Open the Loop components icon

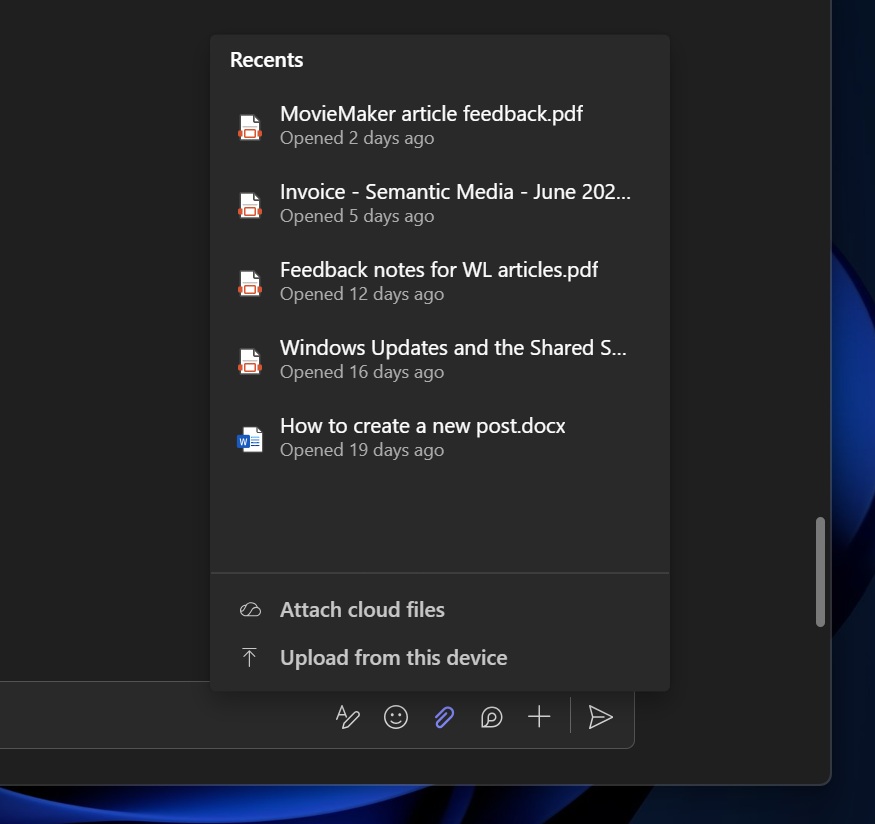[x=492, y=717]
